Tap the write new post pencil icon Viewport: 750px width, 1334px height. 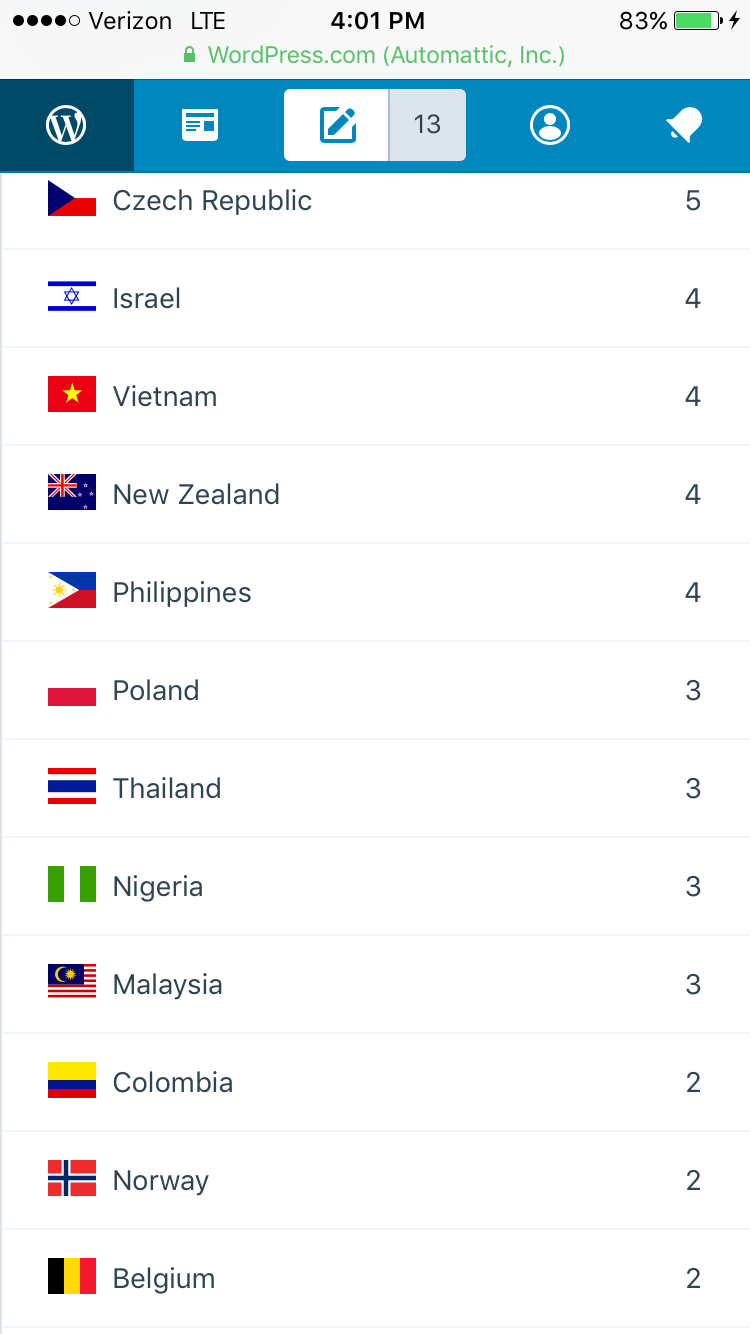click(338, 125)
